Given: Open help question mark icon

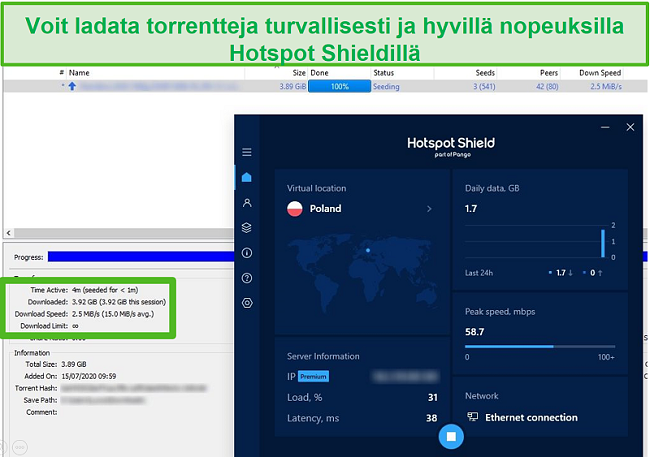Looking at the screenshot, I should tap(247, 278).
